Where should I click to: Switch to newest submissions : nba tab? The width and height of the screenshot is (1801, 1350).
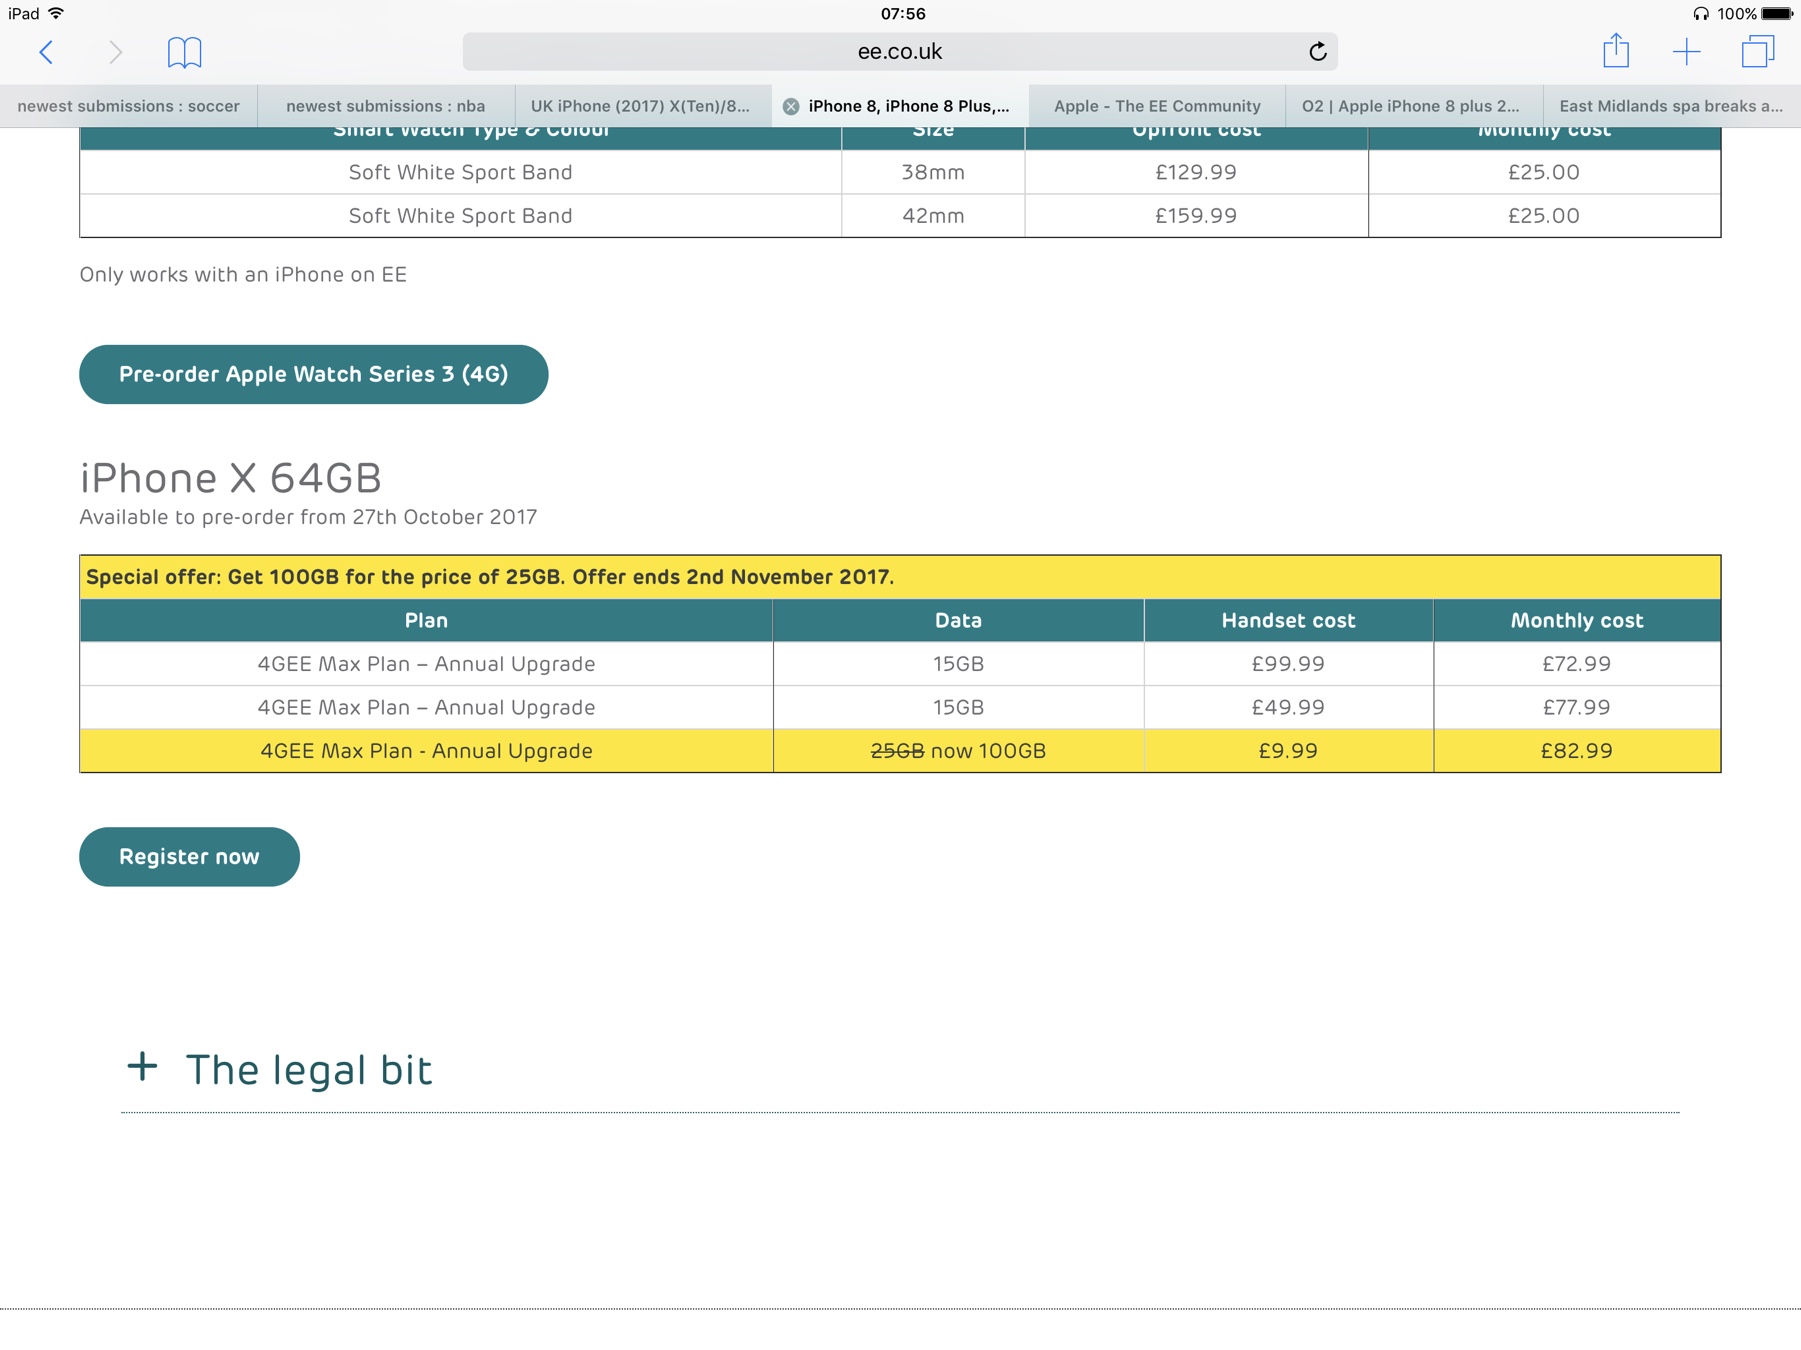click(x=386, y=106)
